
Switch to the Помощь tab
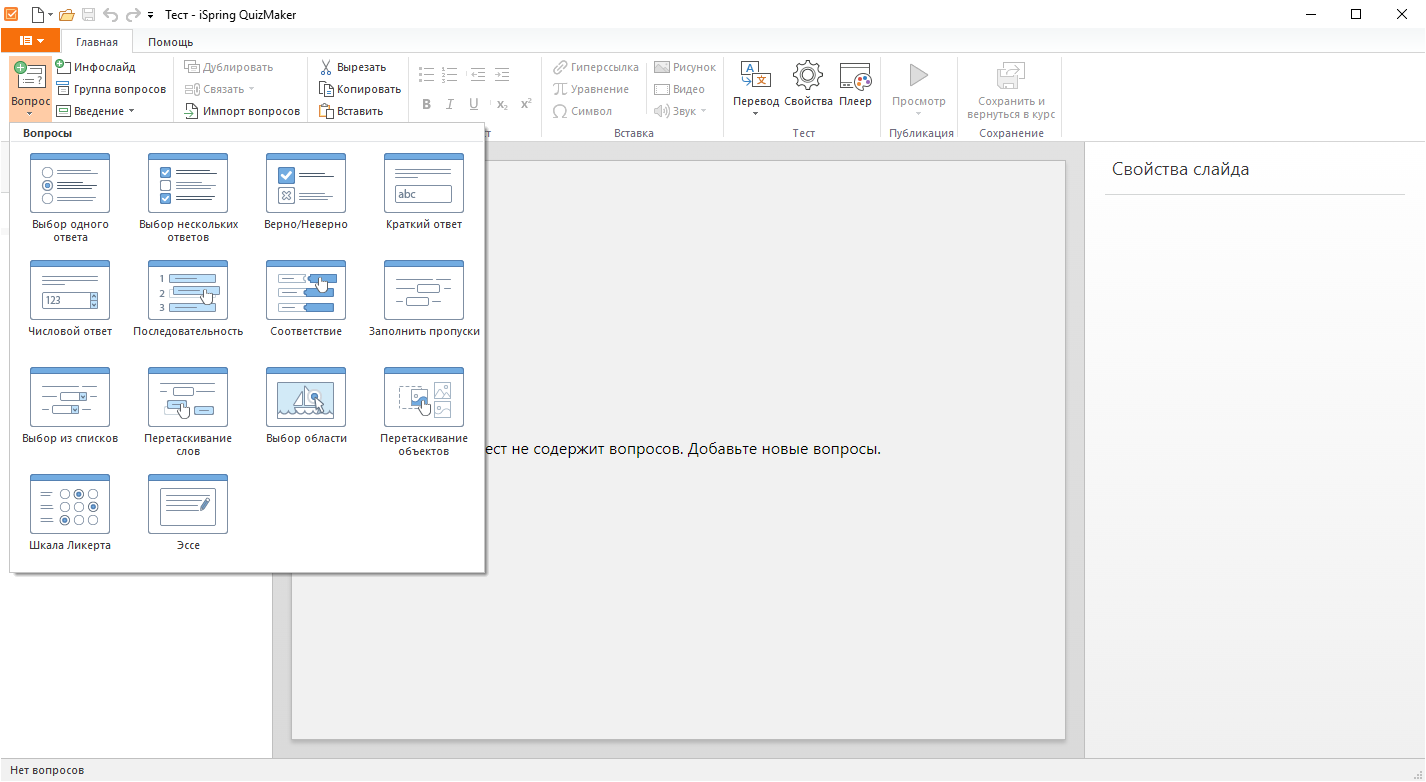pos(170,42)
